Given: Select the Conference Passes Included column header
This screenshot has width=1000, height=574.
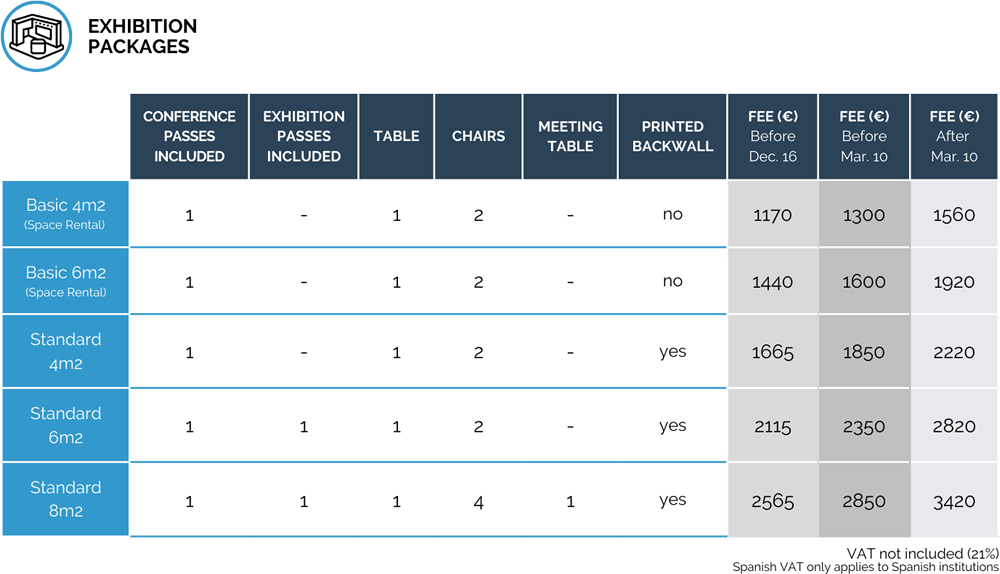Looking at the screenshot, I should click(x=189, y=136).
